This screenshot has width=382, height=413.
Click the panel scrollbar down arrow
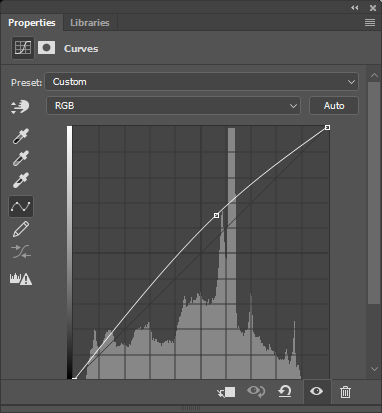(374, 369)
